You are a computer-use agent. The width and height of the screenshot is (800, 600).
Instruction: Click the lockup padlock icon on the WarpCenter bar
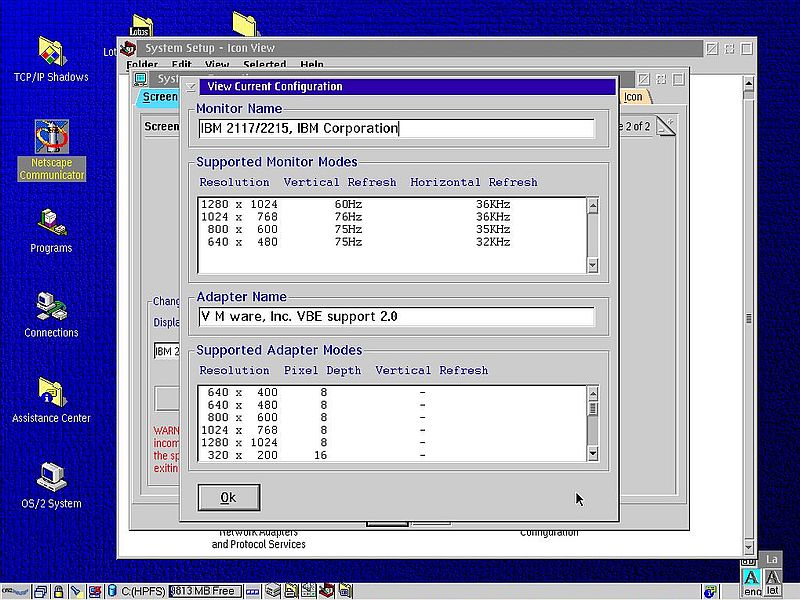[58, 590]
